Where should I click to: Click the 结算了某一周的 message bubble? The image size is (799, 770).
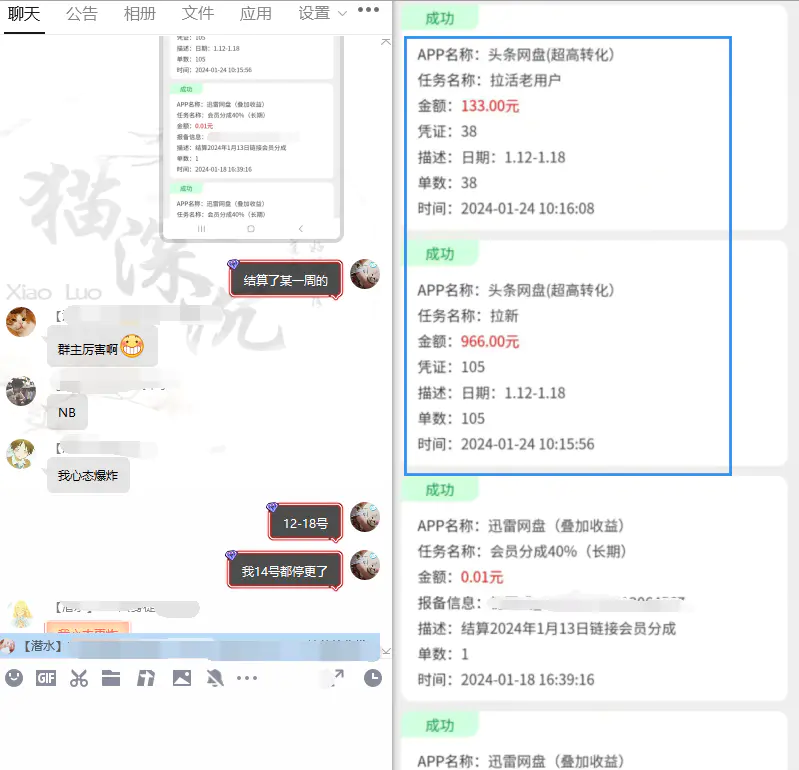pyautogui.click(x=286, y=280)
